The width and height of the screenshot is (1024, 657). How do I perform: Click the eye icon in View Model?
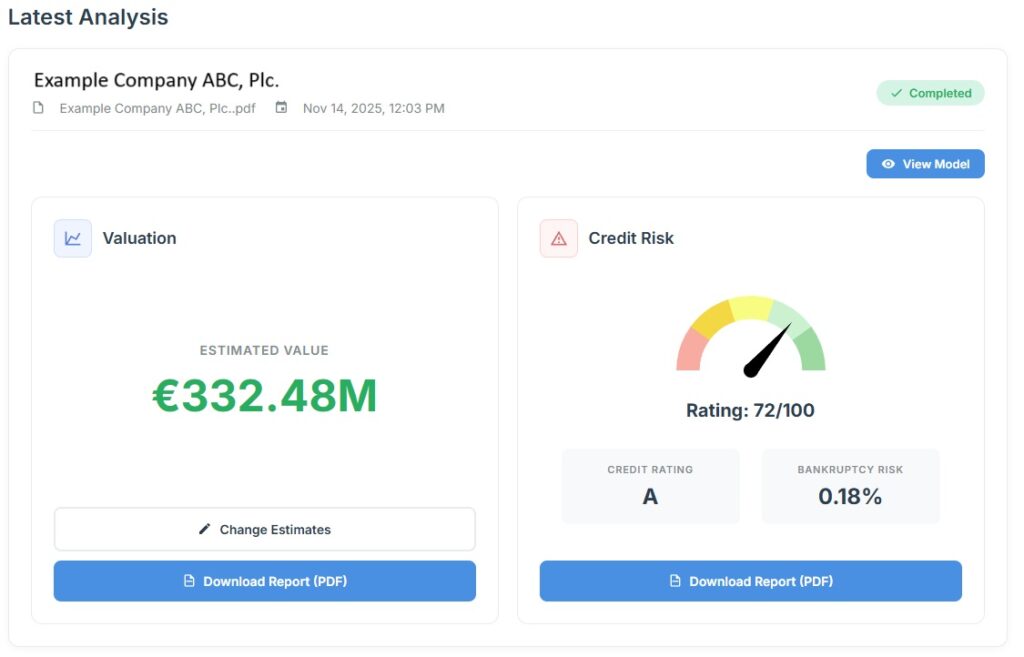coord(888,164)
